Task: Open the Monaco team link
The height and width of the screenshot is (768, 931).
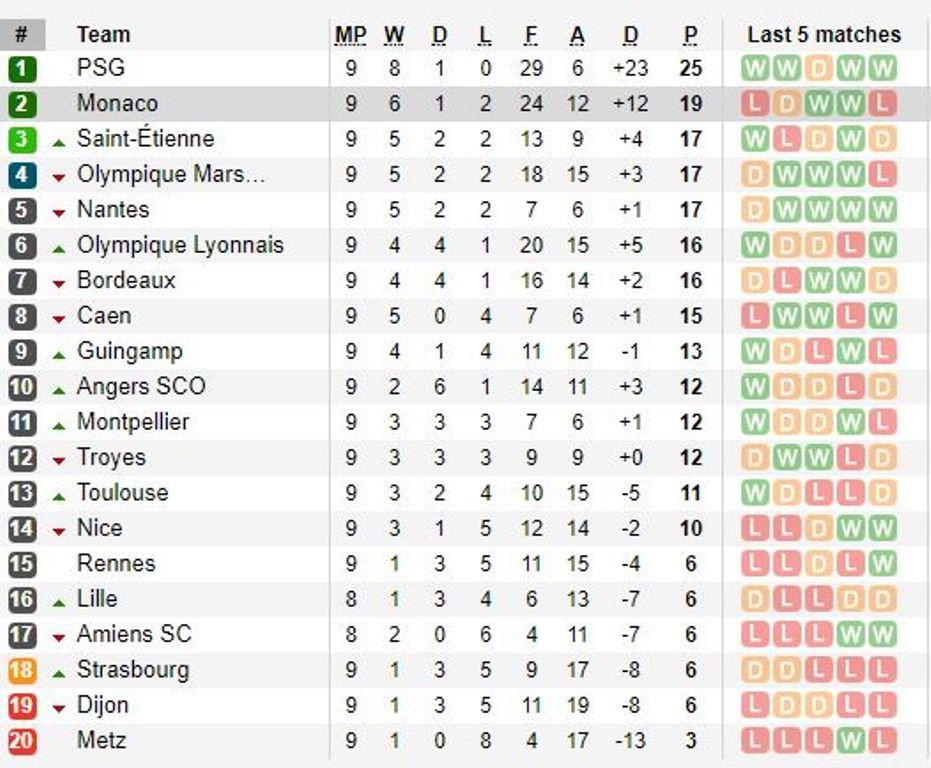Action: [117, 104]
